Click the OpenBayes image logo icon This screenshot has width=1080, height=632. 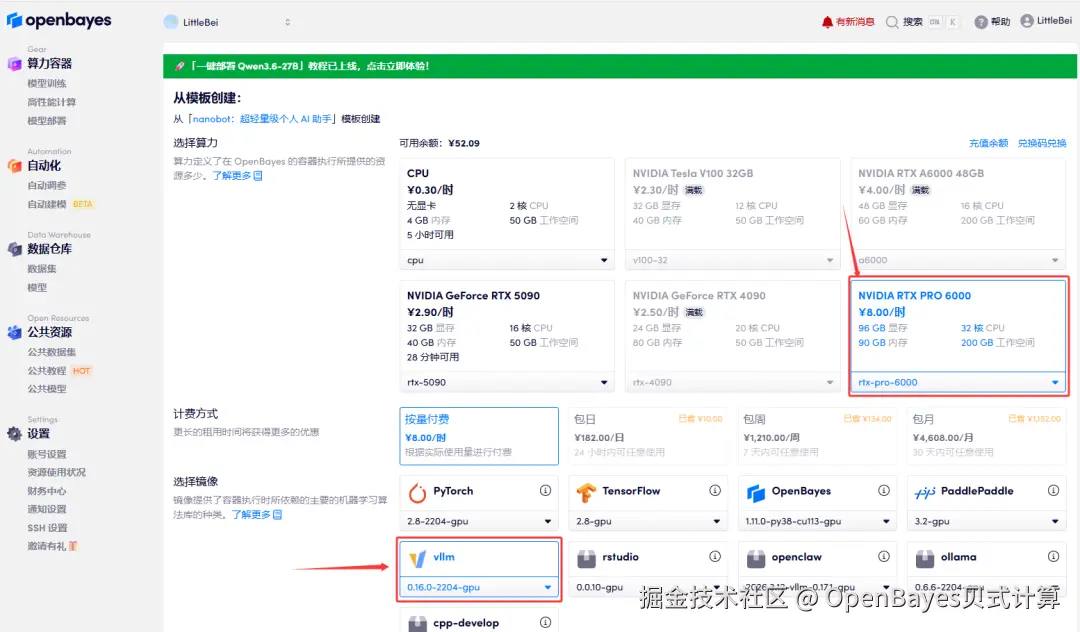[756, 492]
